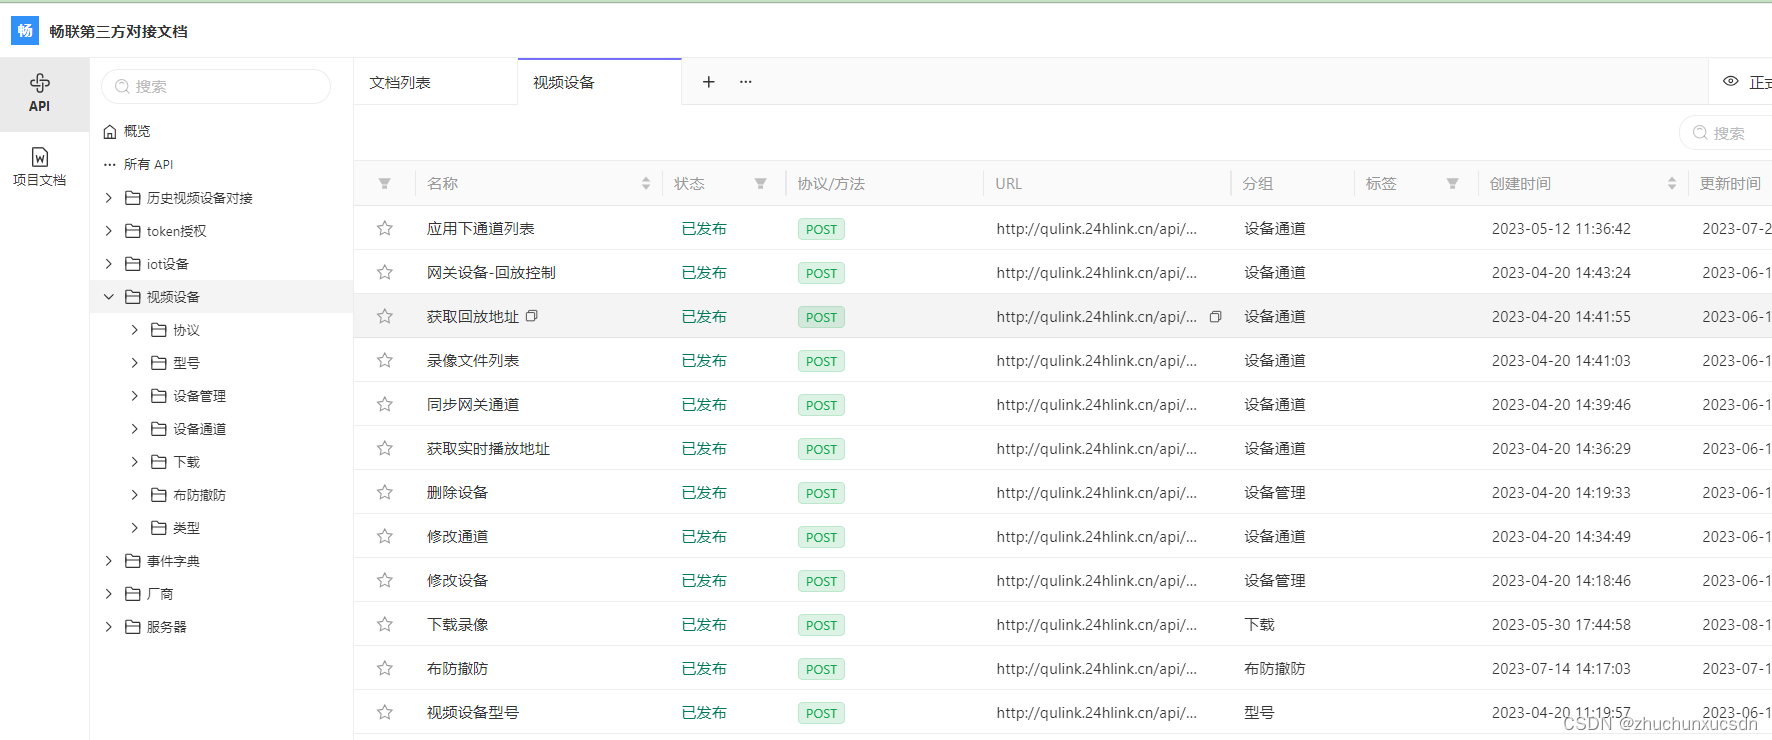
Task: Star the 修改通道 row
Action: pyautogui.click(x=384, y=536)
